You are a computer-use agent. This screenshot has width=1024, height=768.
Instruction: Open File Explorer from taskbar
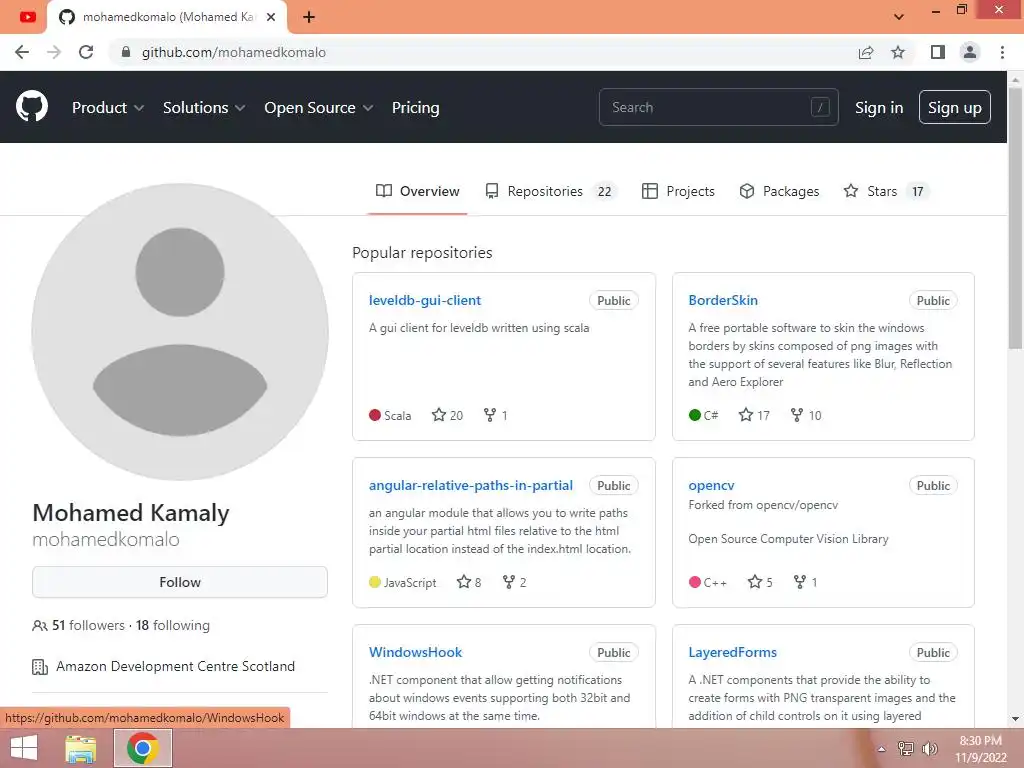[x=80, y=748]
